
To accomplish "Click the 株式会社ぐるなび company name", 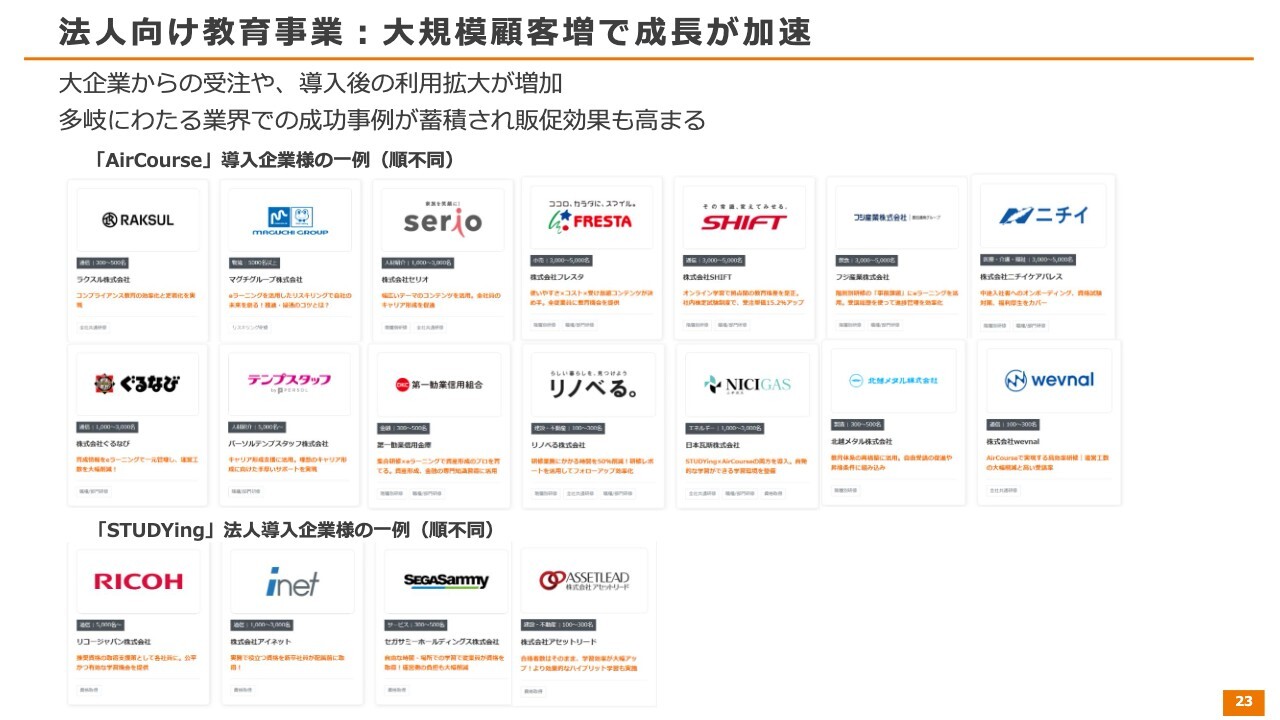I will (104, 443).
